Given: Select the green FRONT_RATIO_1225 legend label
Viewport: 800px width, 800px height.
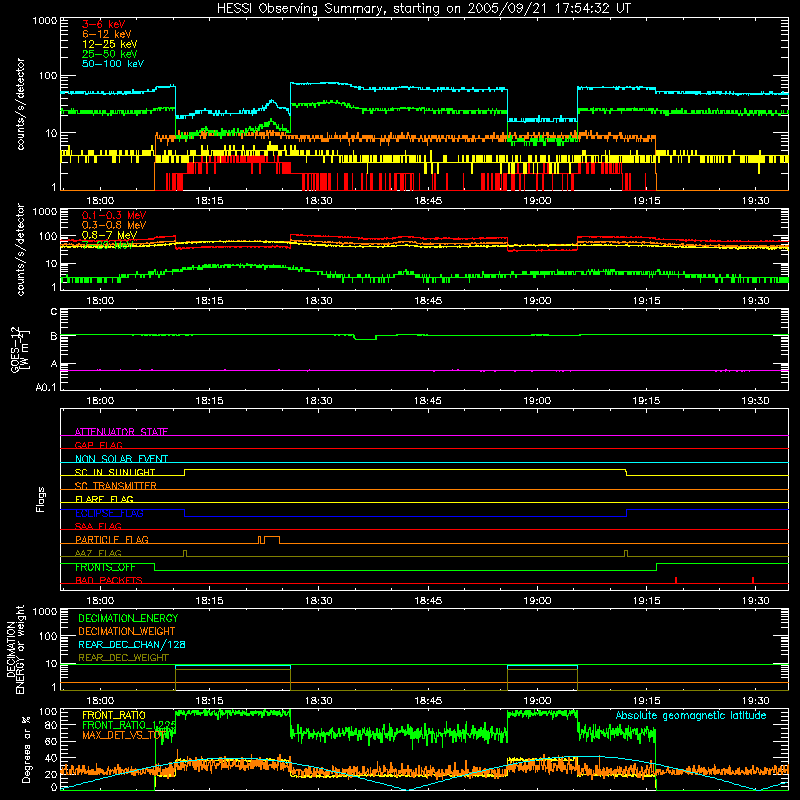Looking at the screenshot, I should click(129, 725).
